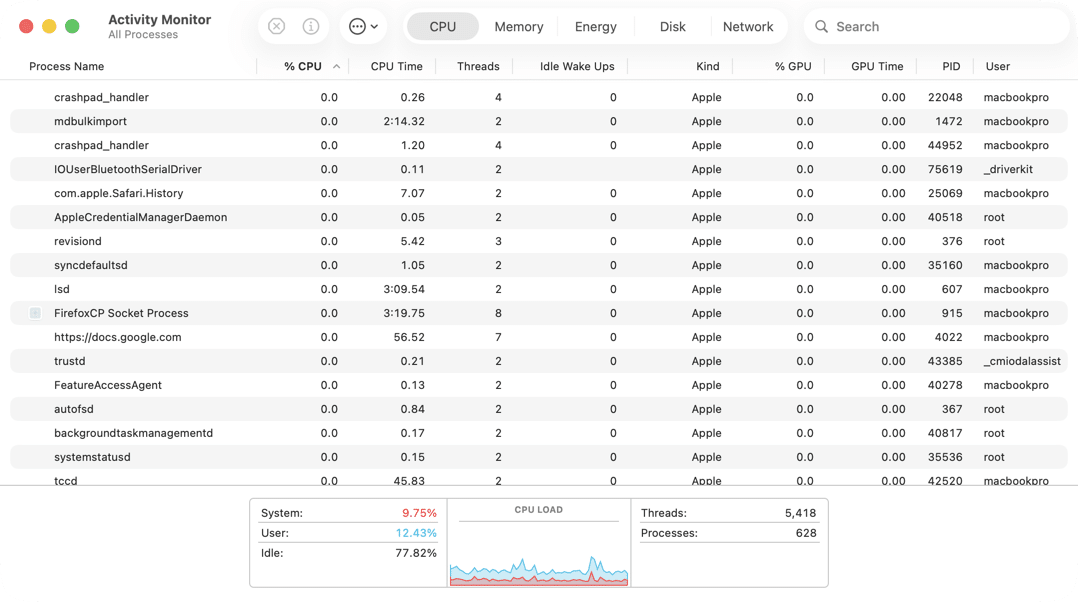Image resolution: width=1078 pixels, height=602 pixels.
Task: Click the _cmiodalassist user cell
Action: tap(1022, 361)
